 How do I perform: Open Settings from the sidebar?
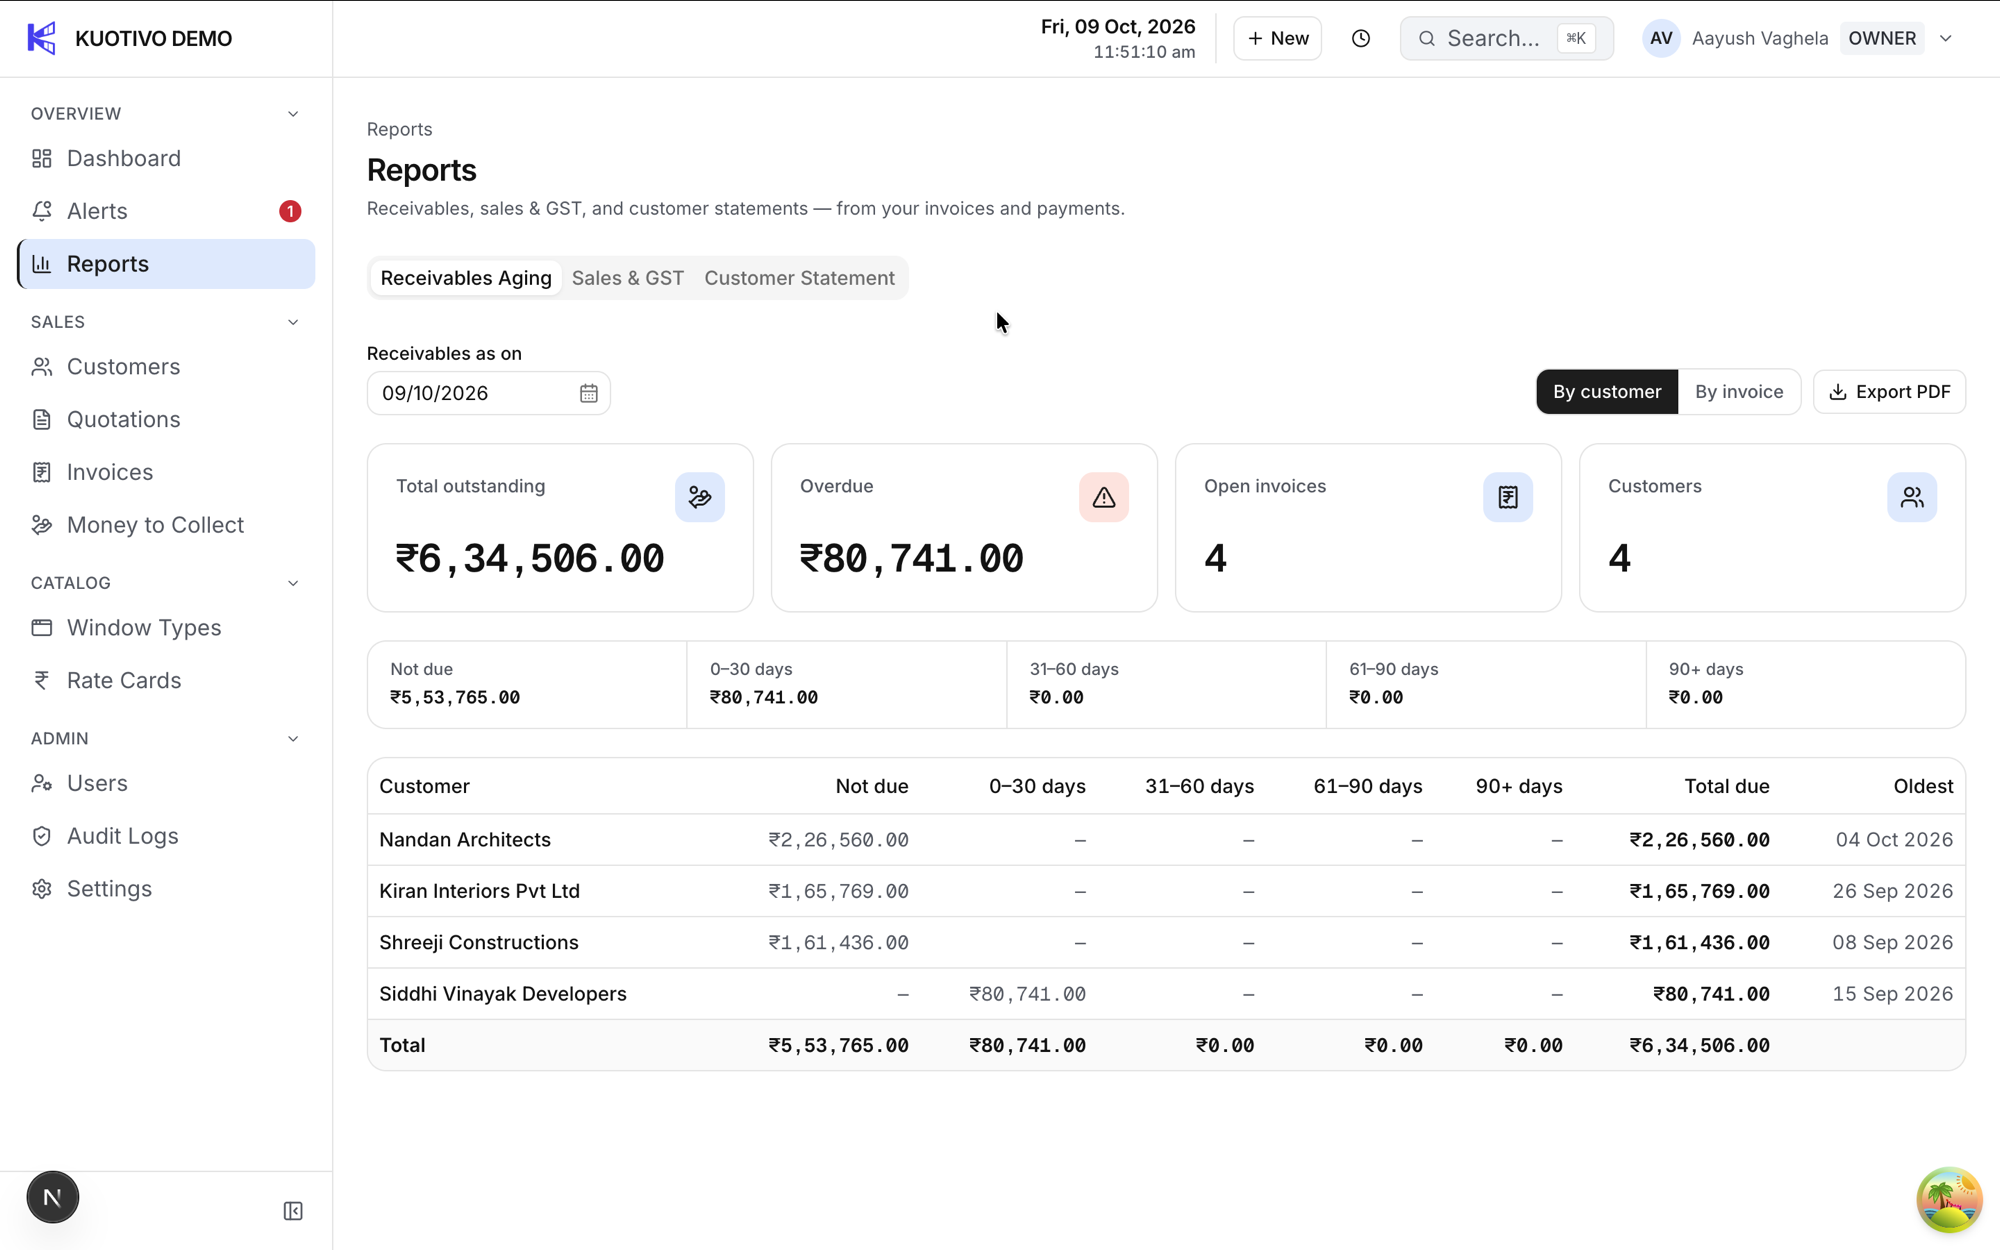[166, 889]
